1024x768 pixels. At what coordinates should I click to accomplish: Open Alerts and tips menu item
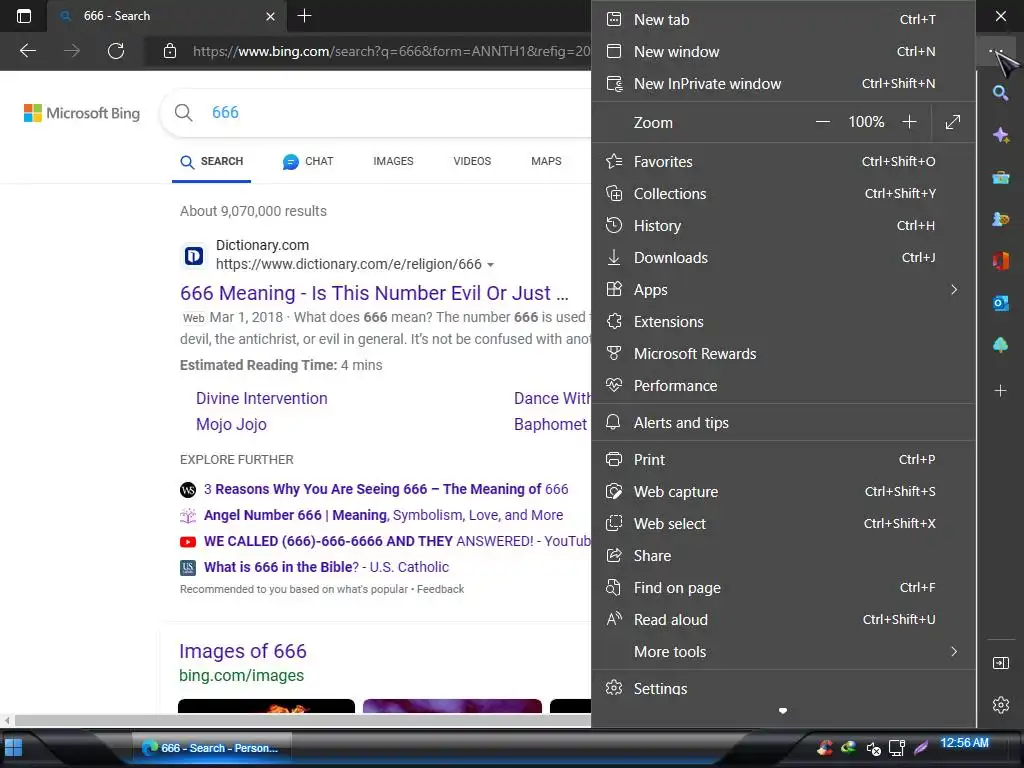(x=783, y=423)
